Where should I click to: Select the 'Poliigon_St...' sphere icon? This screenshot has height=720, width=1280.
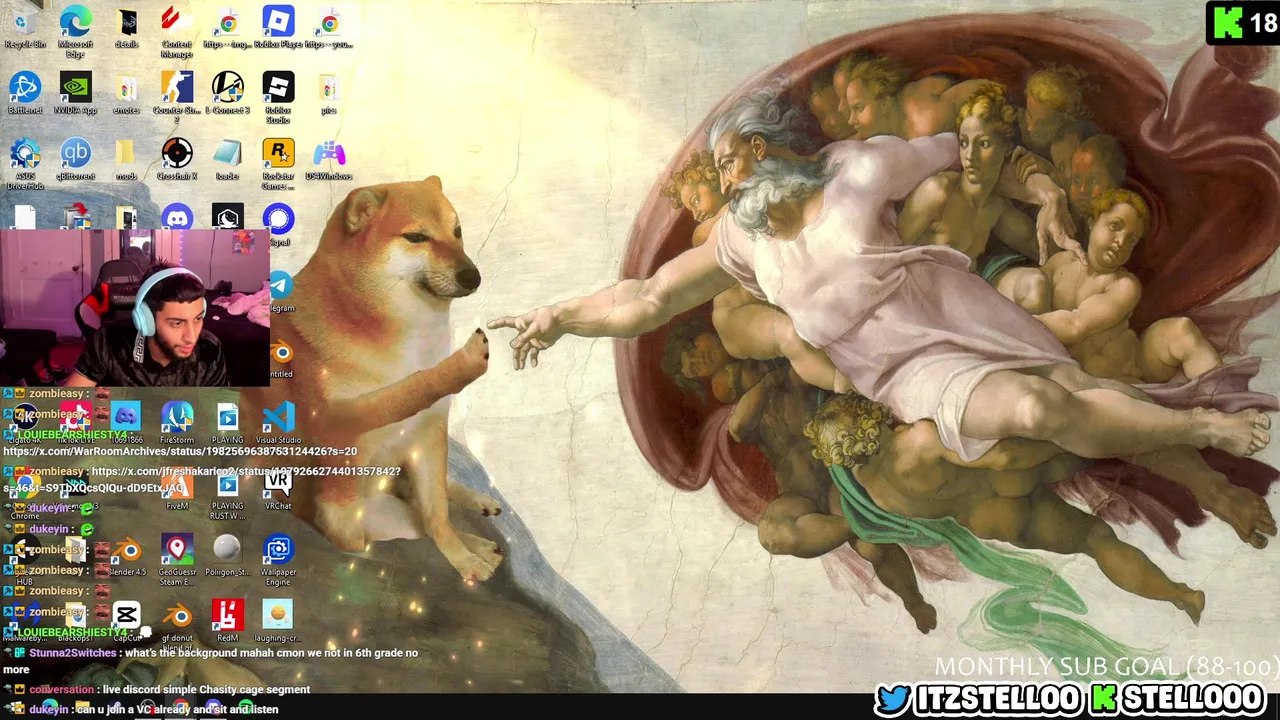tap(228, 555)
